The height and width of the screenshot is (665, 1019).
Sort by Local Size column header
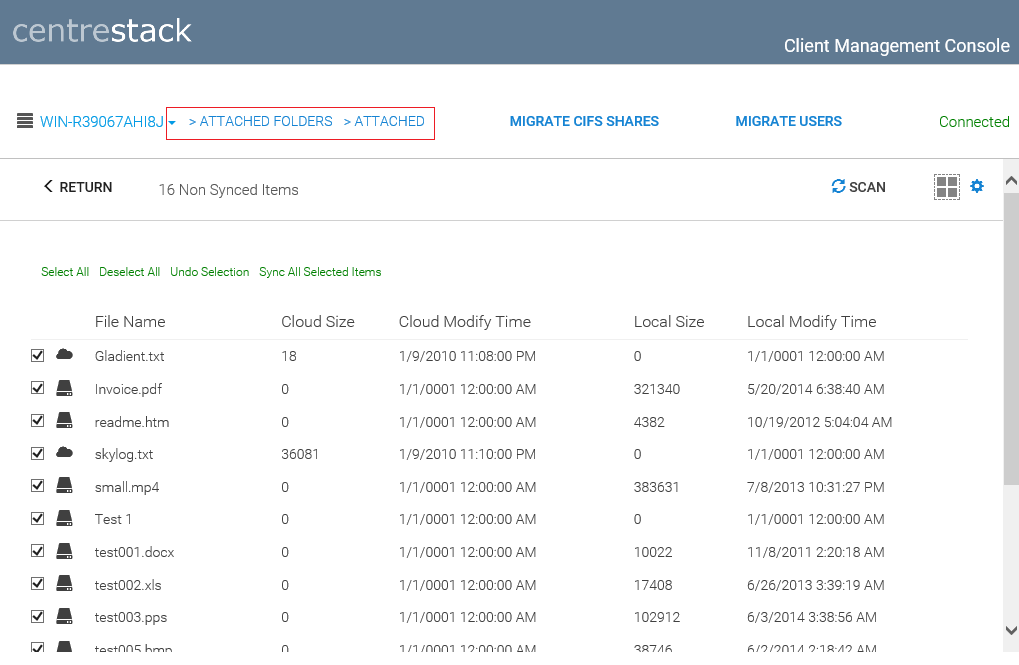pyautogui.click(x=669, y=322)
